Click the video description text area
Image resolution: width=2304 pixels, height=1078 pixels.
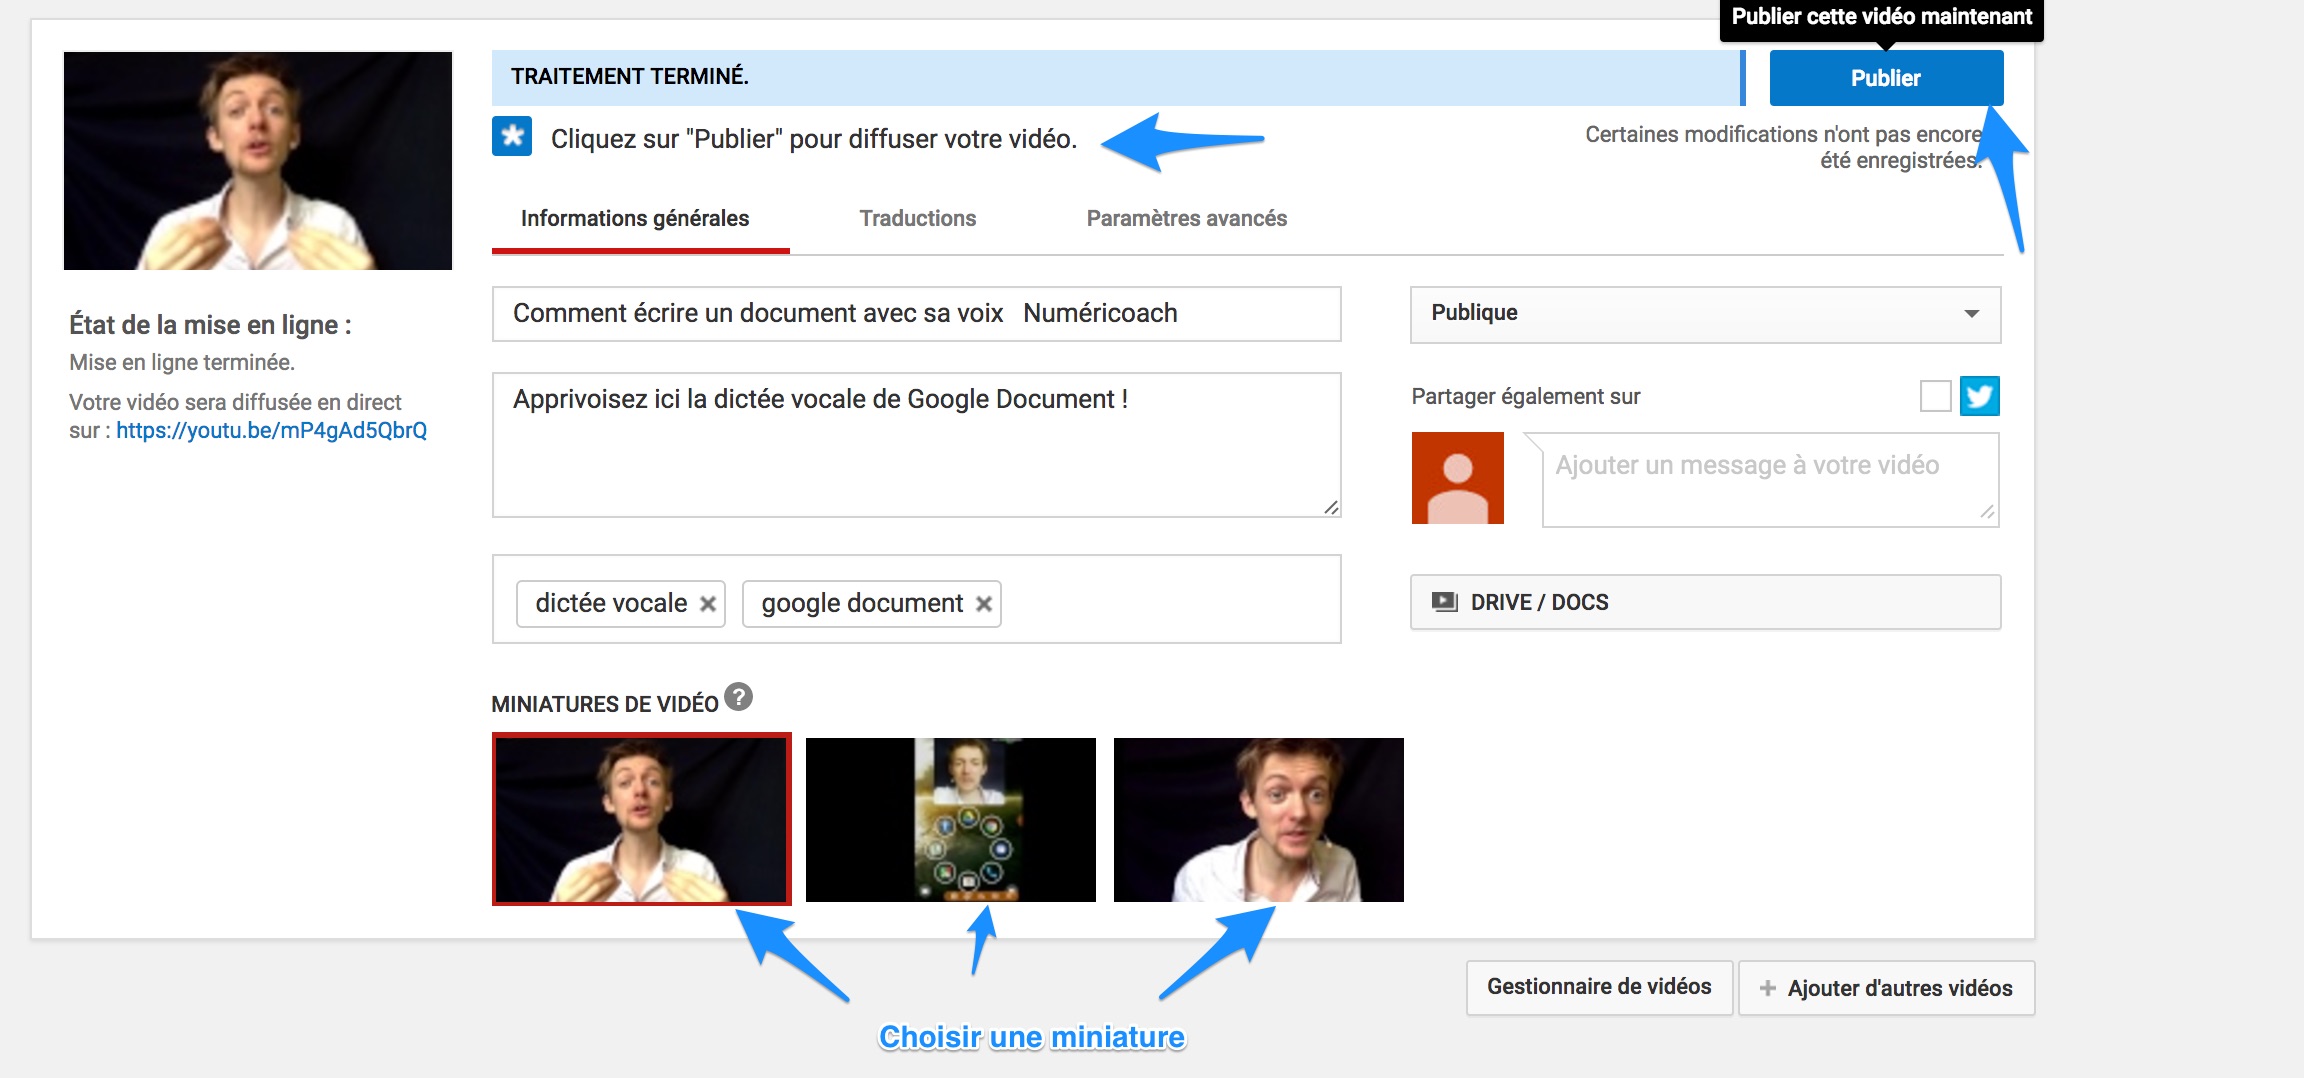pyautogui.click(x=916, y=445)
